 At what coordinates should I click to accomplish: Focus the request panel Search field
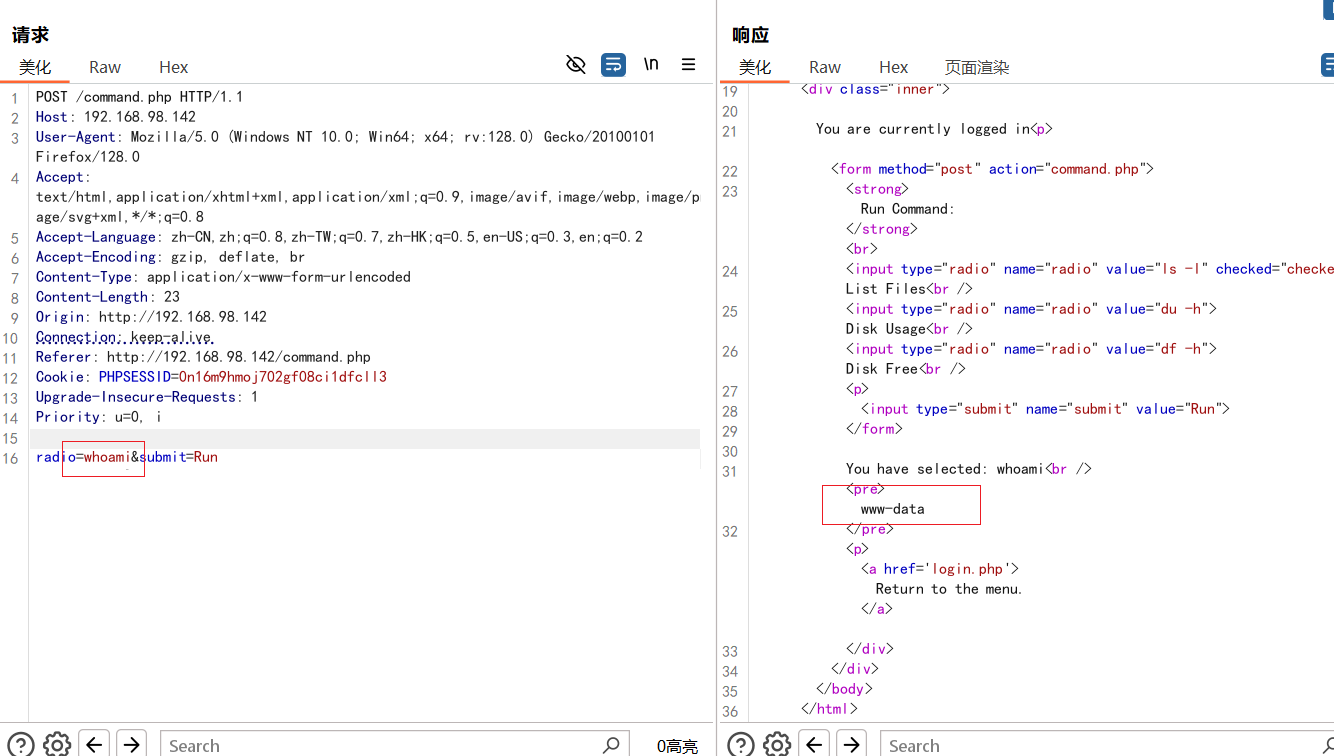click(x=394, y=745)
